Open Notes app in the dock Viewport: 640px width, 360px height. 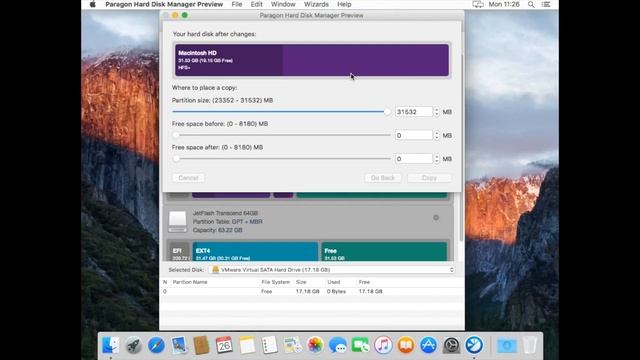coord(247,345)
